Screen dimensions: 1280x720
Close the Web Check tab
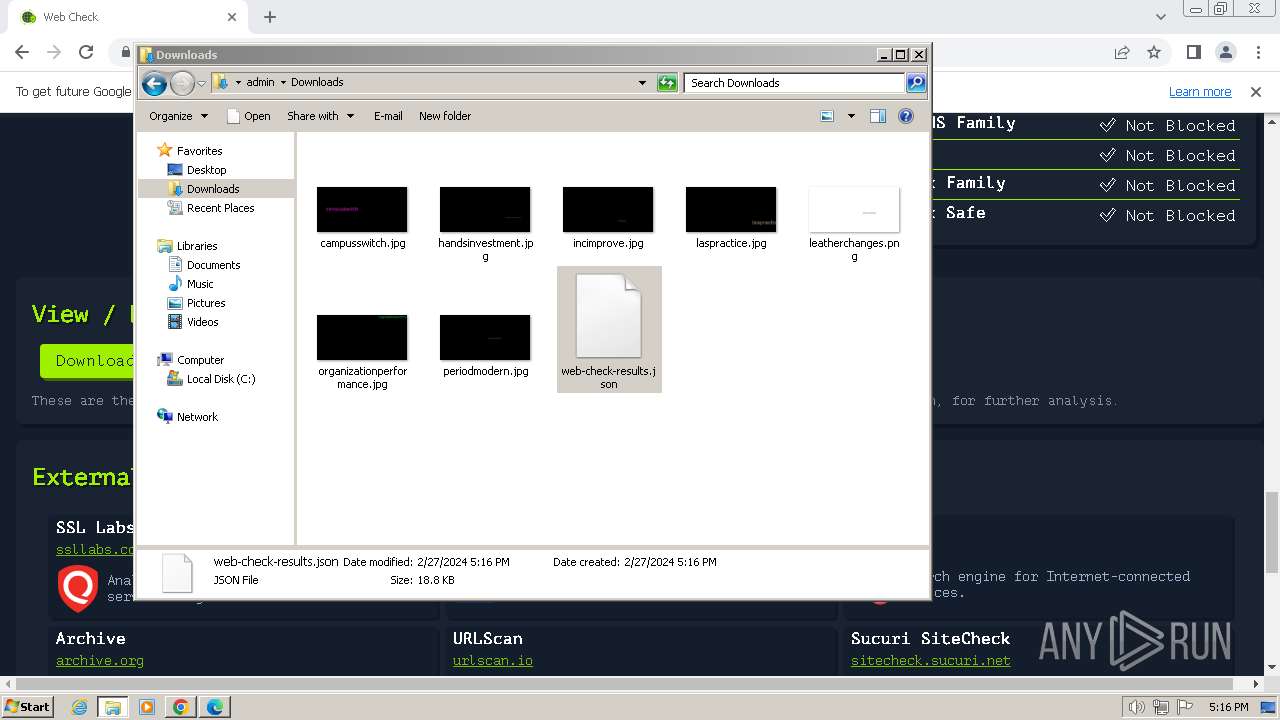(x=232, y=17)
